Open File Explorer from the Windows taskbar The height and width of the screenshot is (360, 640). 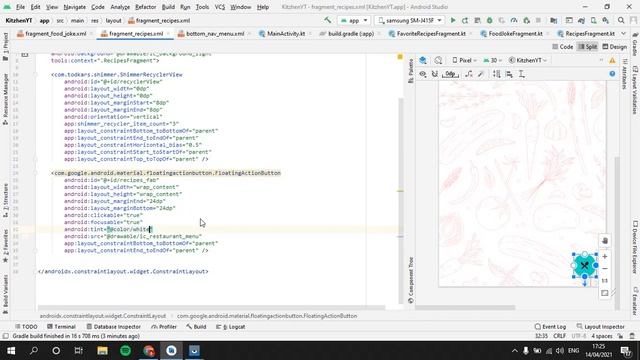tap(102, 351)
